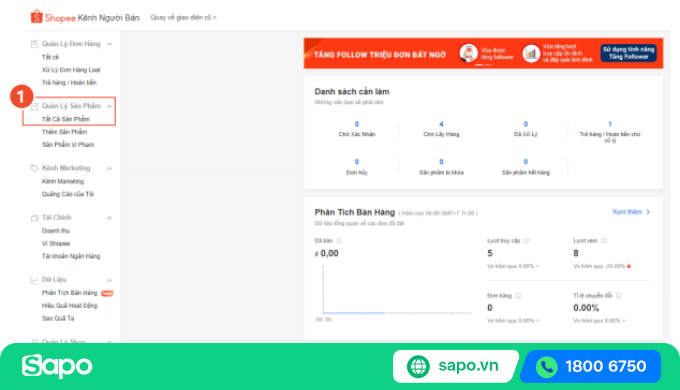Collapse the Dữ Liệu section
This screenshot has width=680, height=390.
(x=109, y=280)
